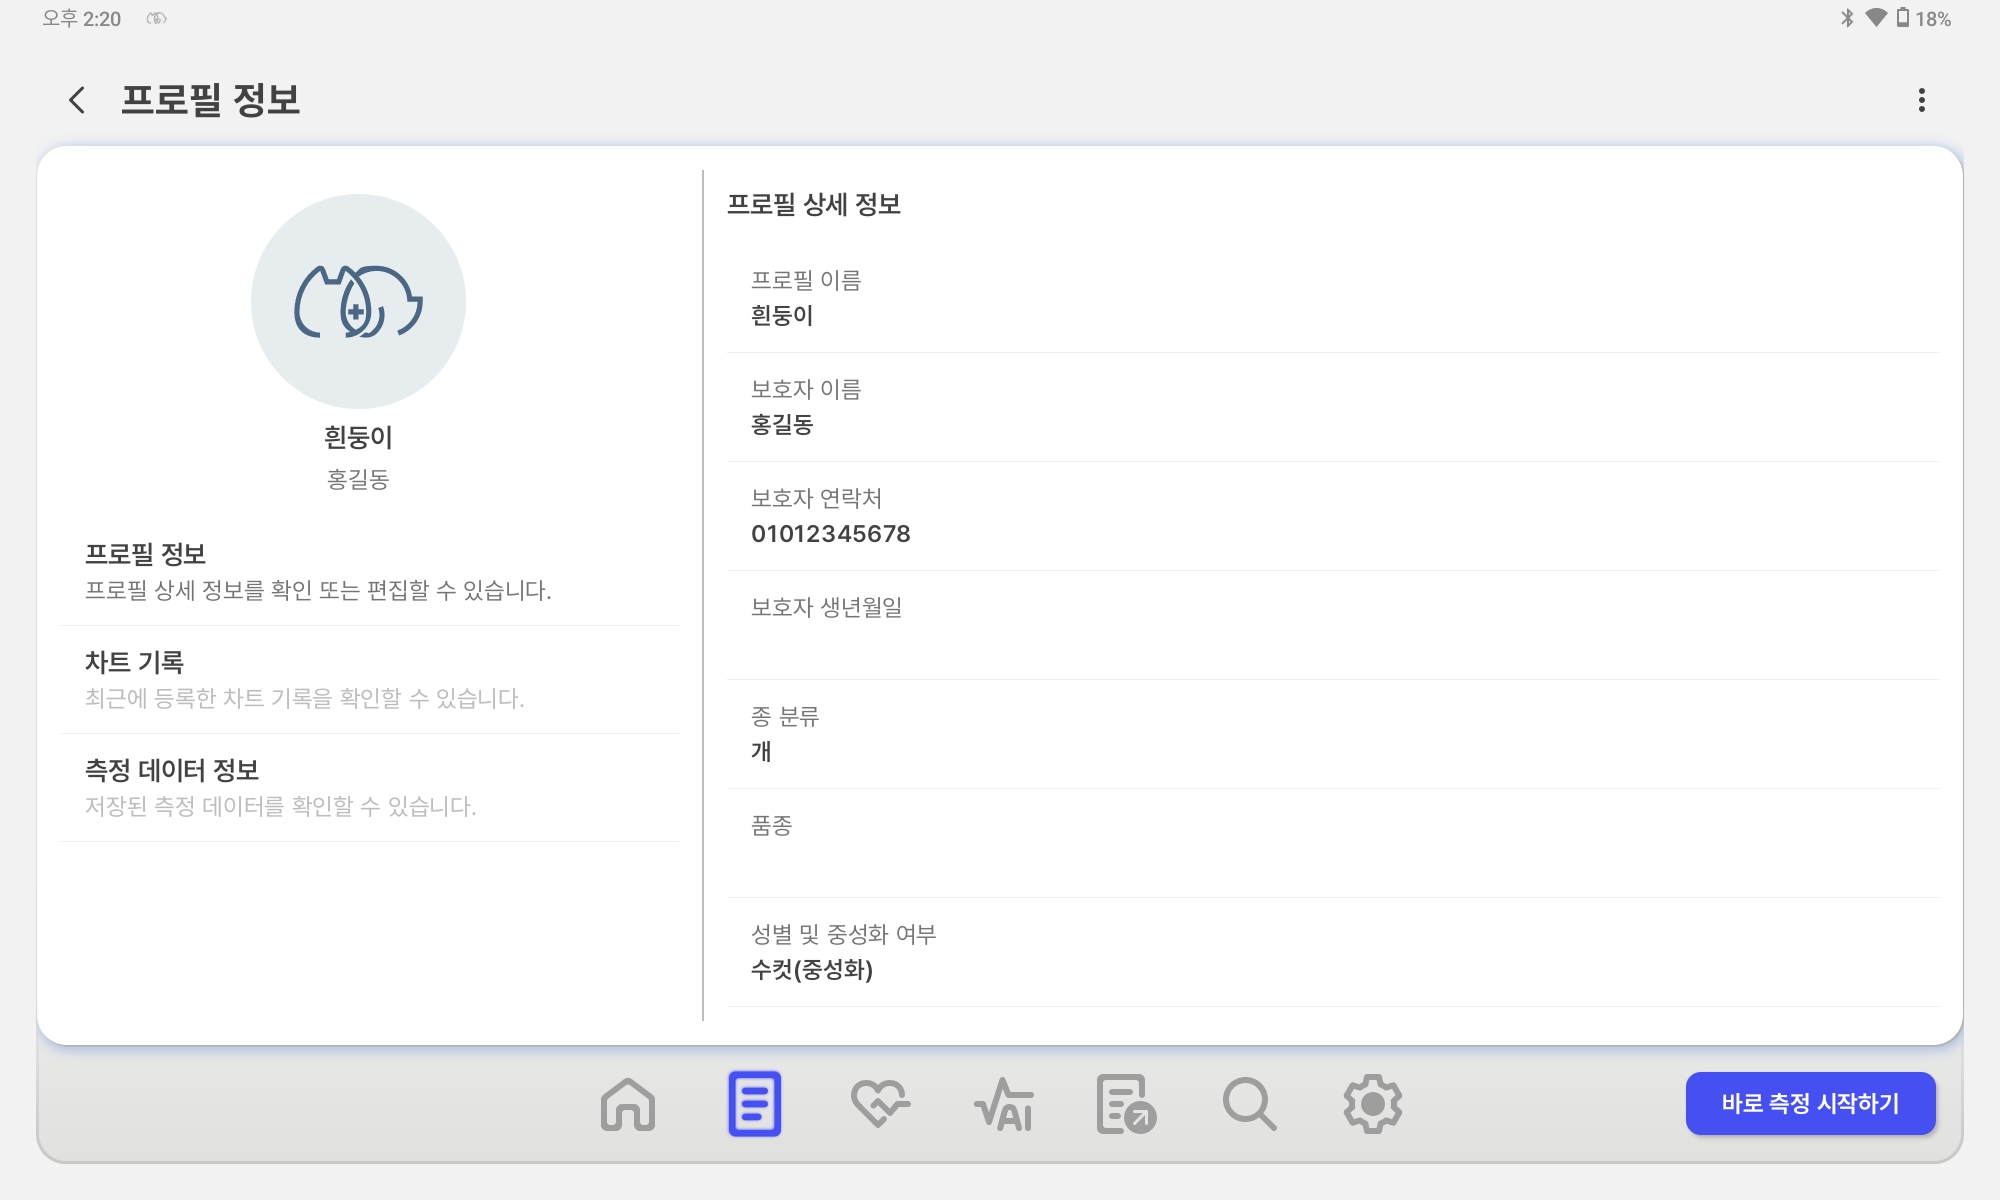
Task: Open the three-dot more options menu
Action: [x=1921, y=100]
